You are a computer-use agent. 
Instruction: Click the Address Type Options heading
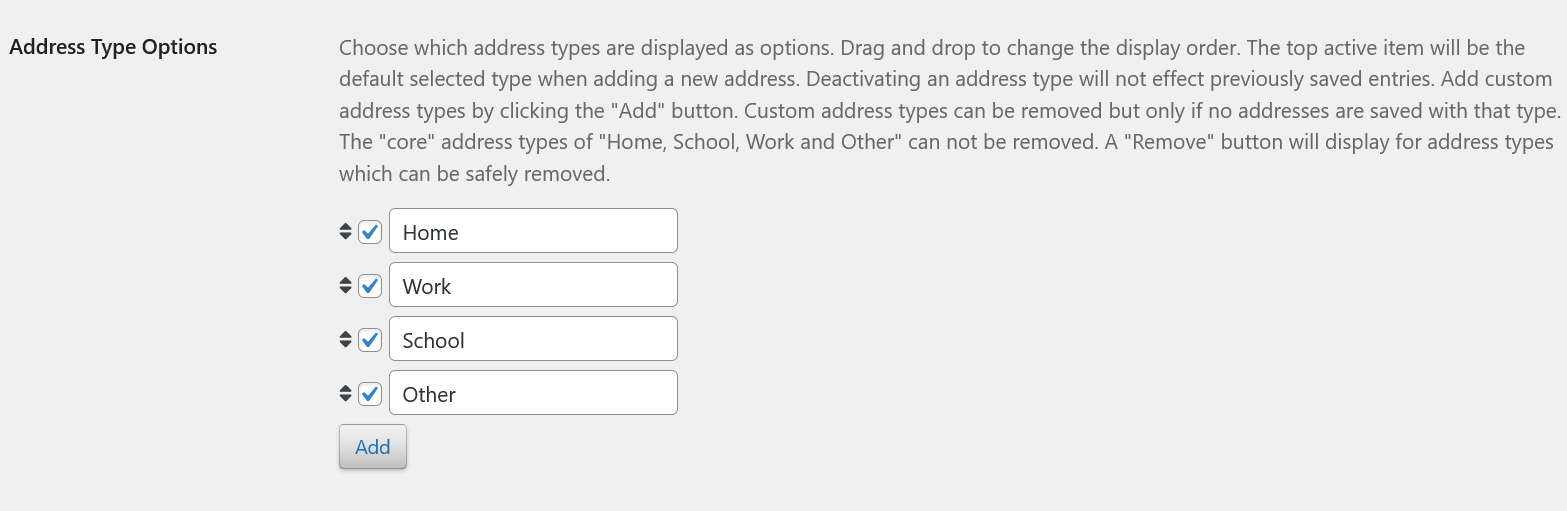[x=113, y=47]
